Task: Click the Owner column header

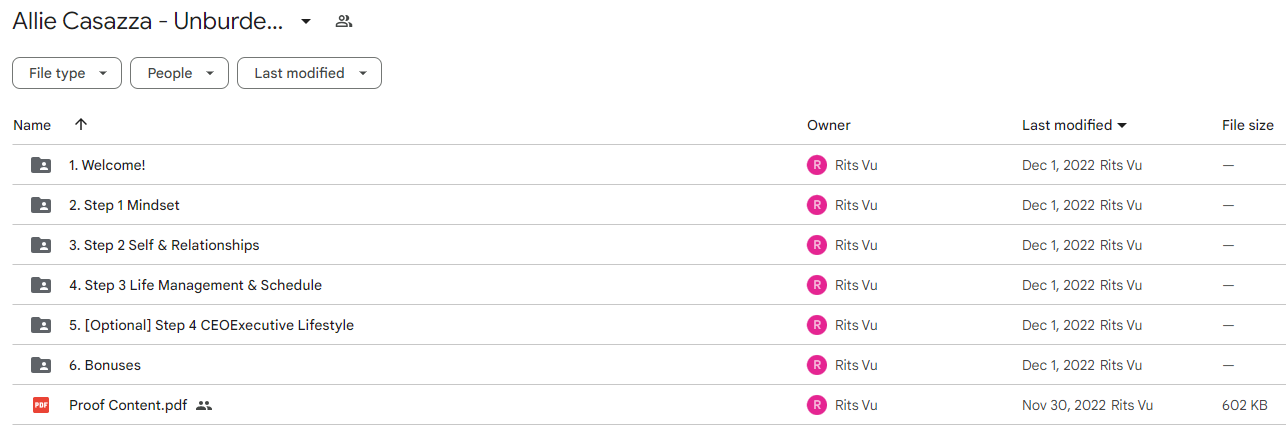Action: [829, 125]
